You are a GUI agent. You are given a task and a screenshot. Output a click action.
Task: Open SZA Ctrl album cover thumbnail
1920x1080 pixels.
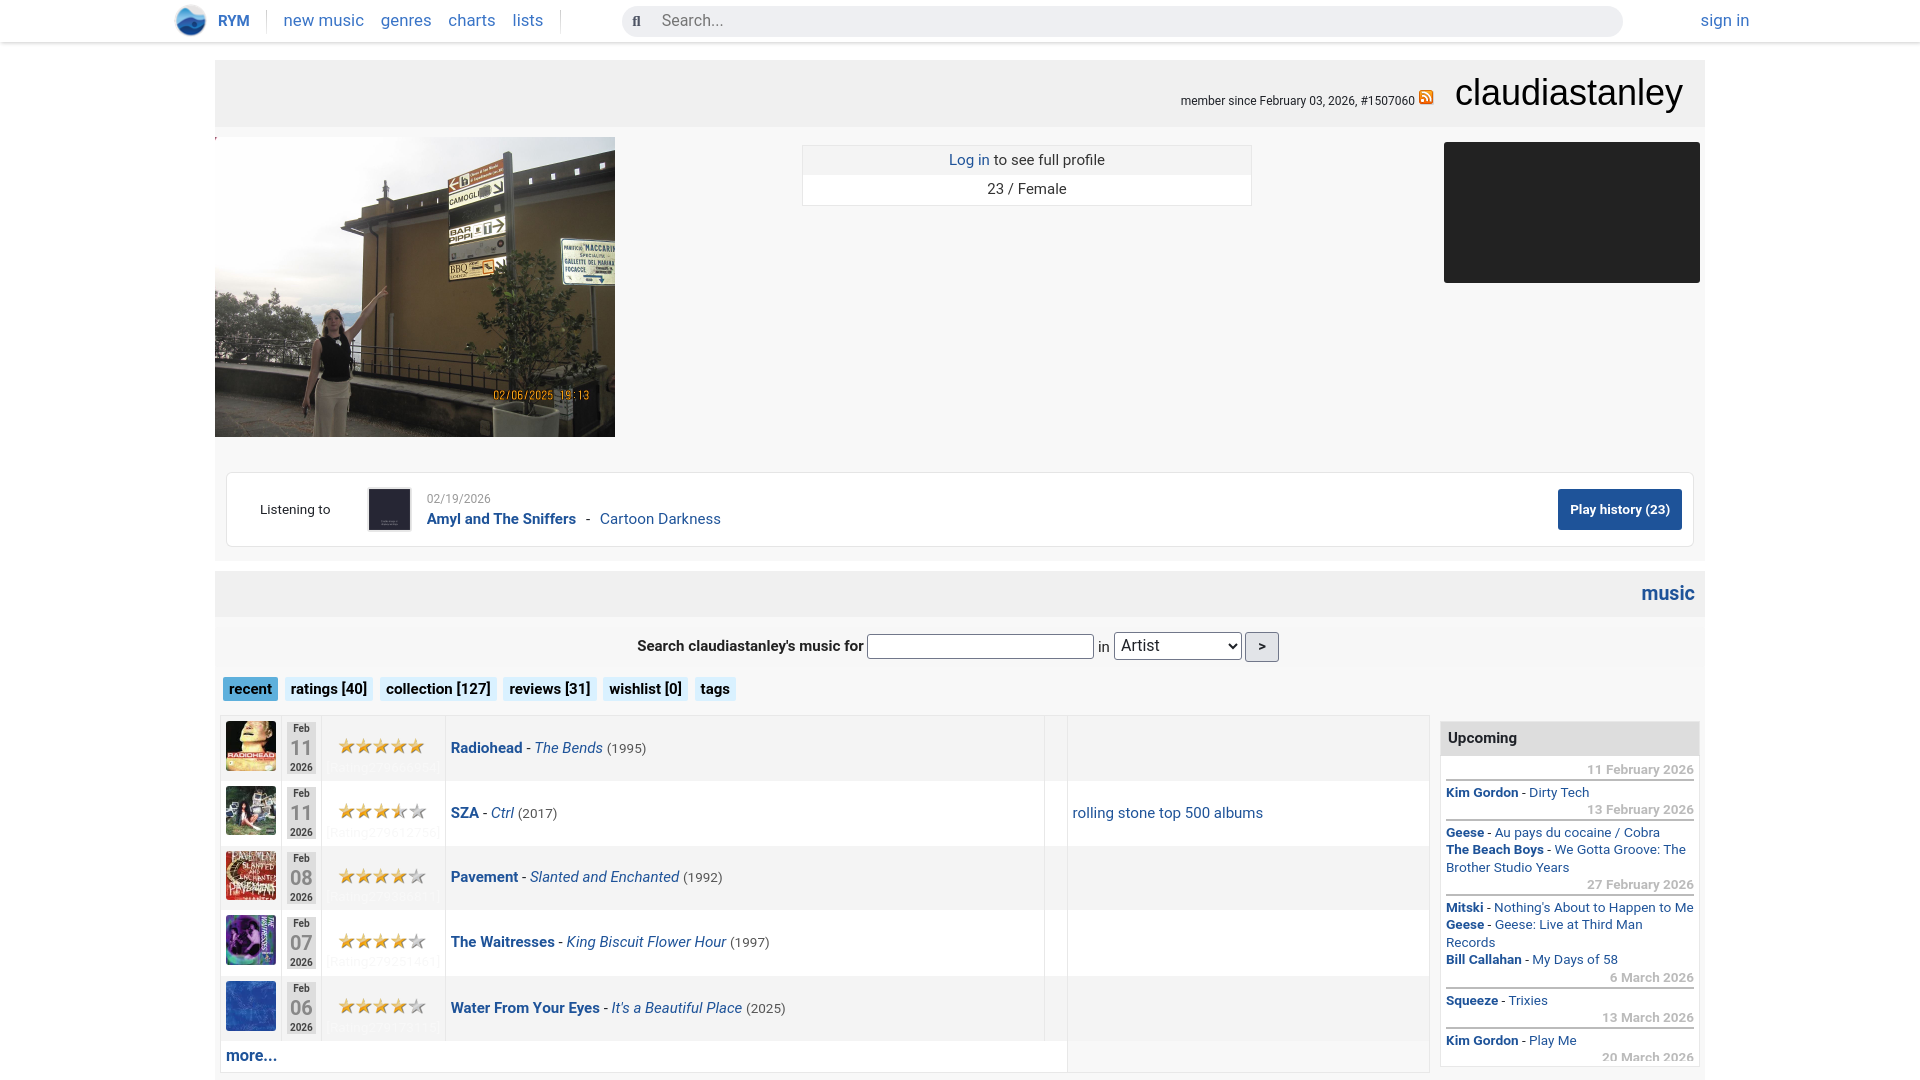click(250, 811)
